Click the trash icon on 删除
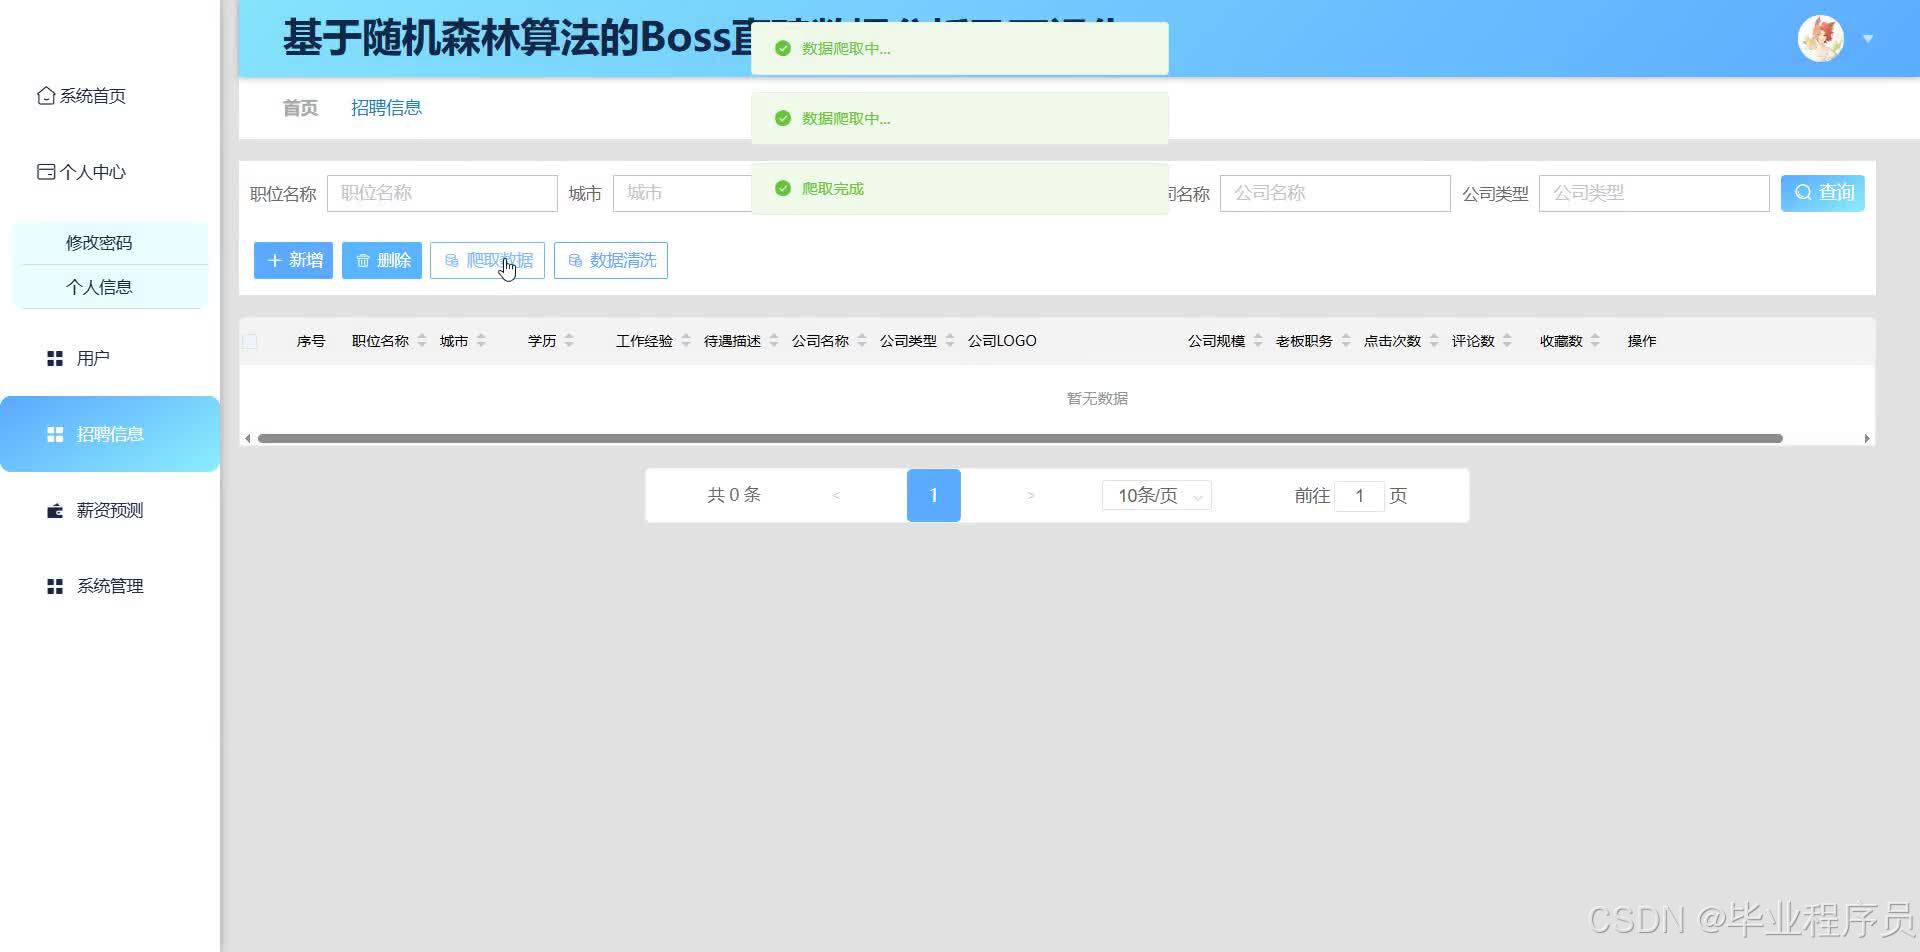1920x952 pixels. click(x=363, y=261)
